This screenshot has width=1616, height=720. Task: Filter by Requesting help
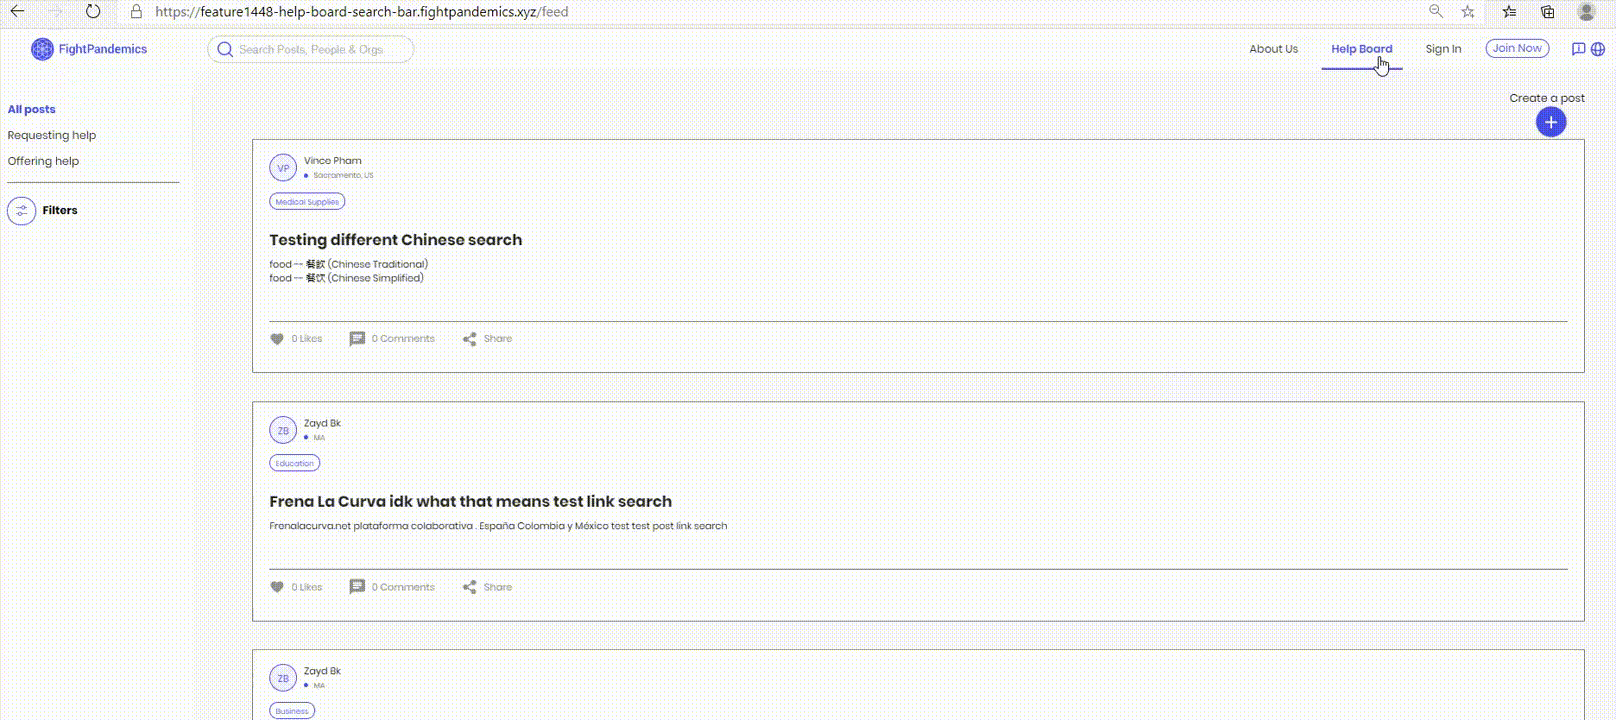(52, 135)
